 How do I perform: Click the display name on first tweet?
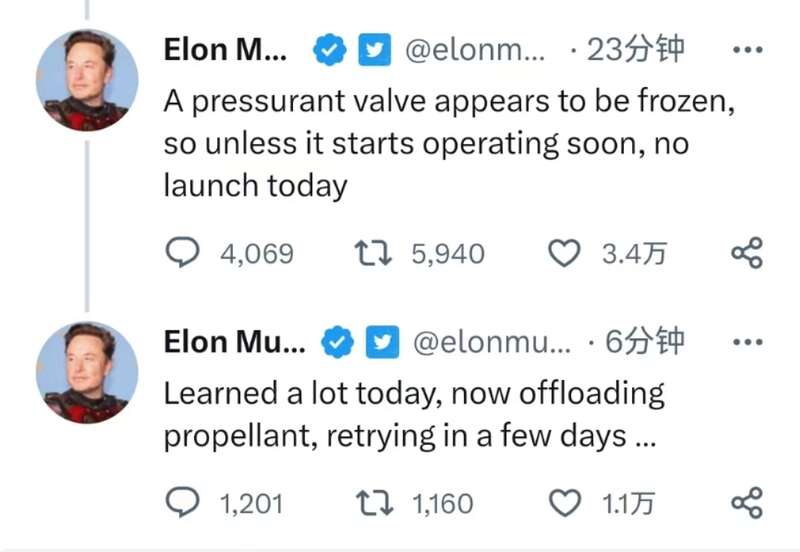[x=225, y=50]
